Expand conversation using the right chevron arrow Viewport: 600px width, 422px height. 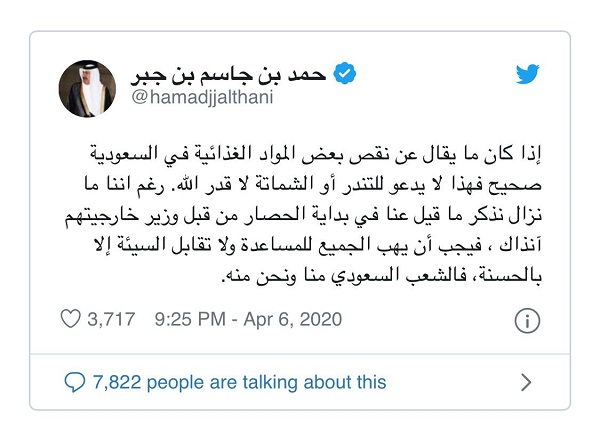point(527,382)
